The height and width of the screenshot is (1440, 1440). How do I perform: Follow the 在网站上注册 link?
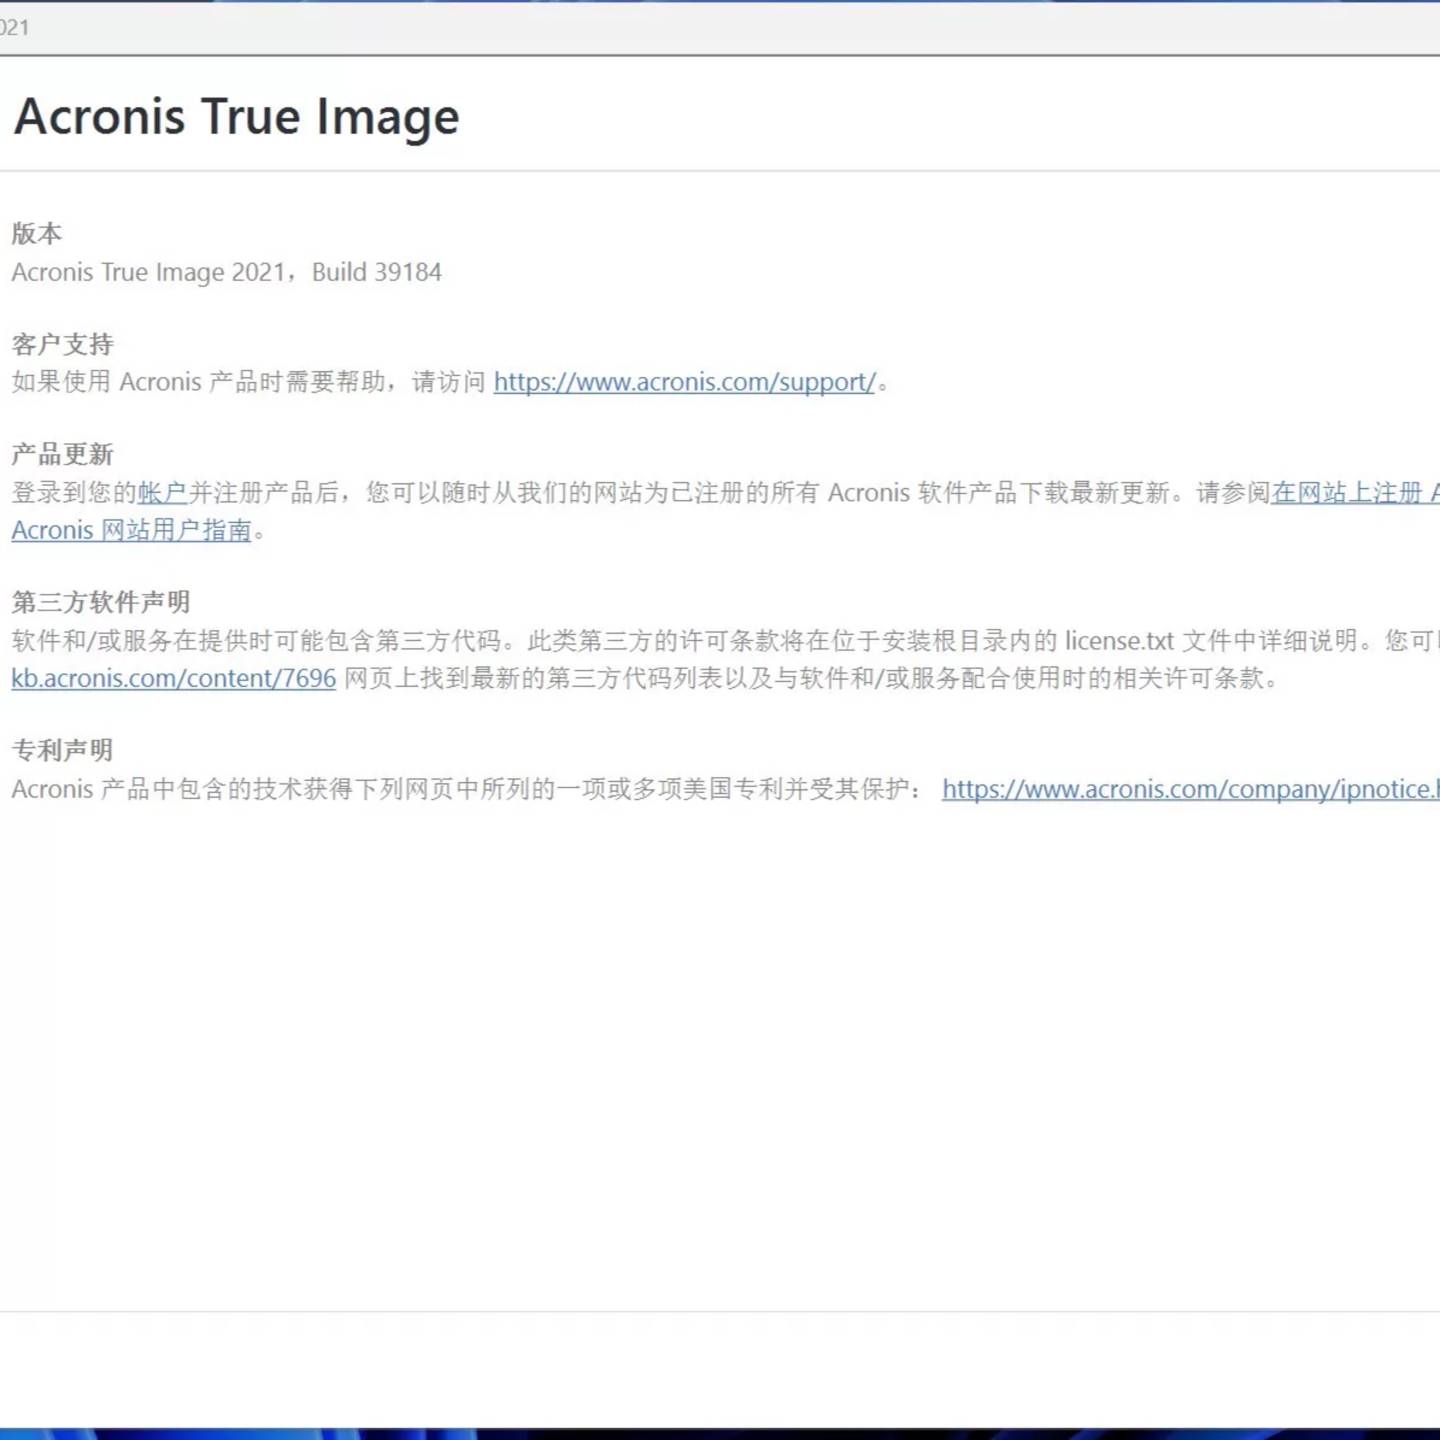(x=1355, y=492)
